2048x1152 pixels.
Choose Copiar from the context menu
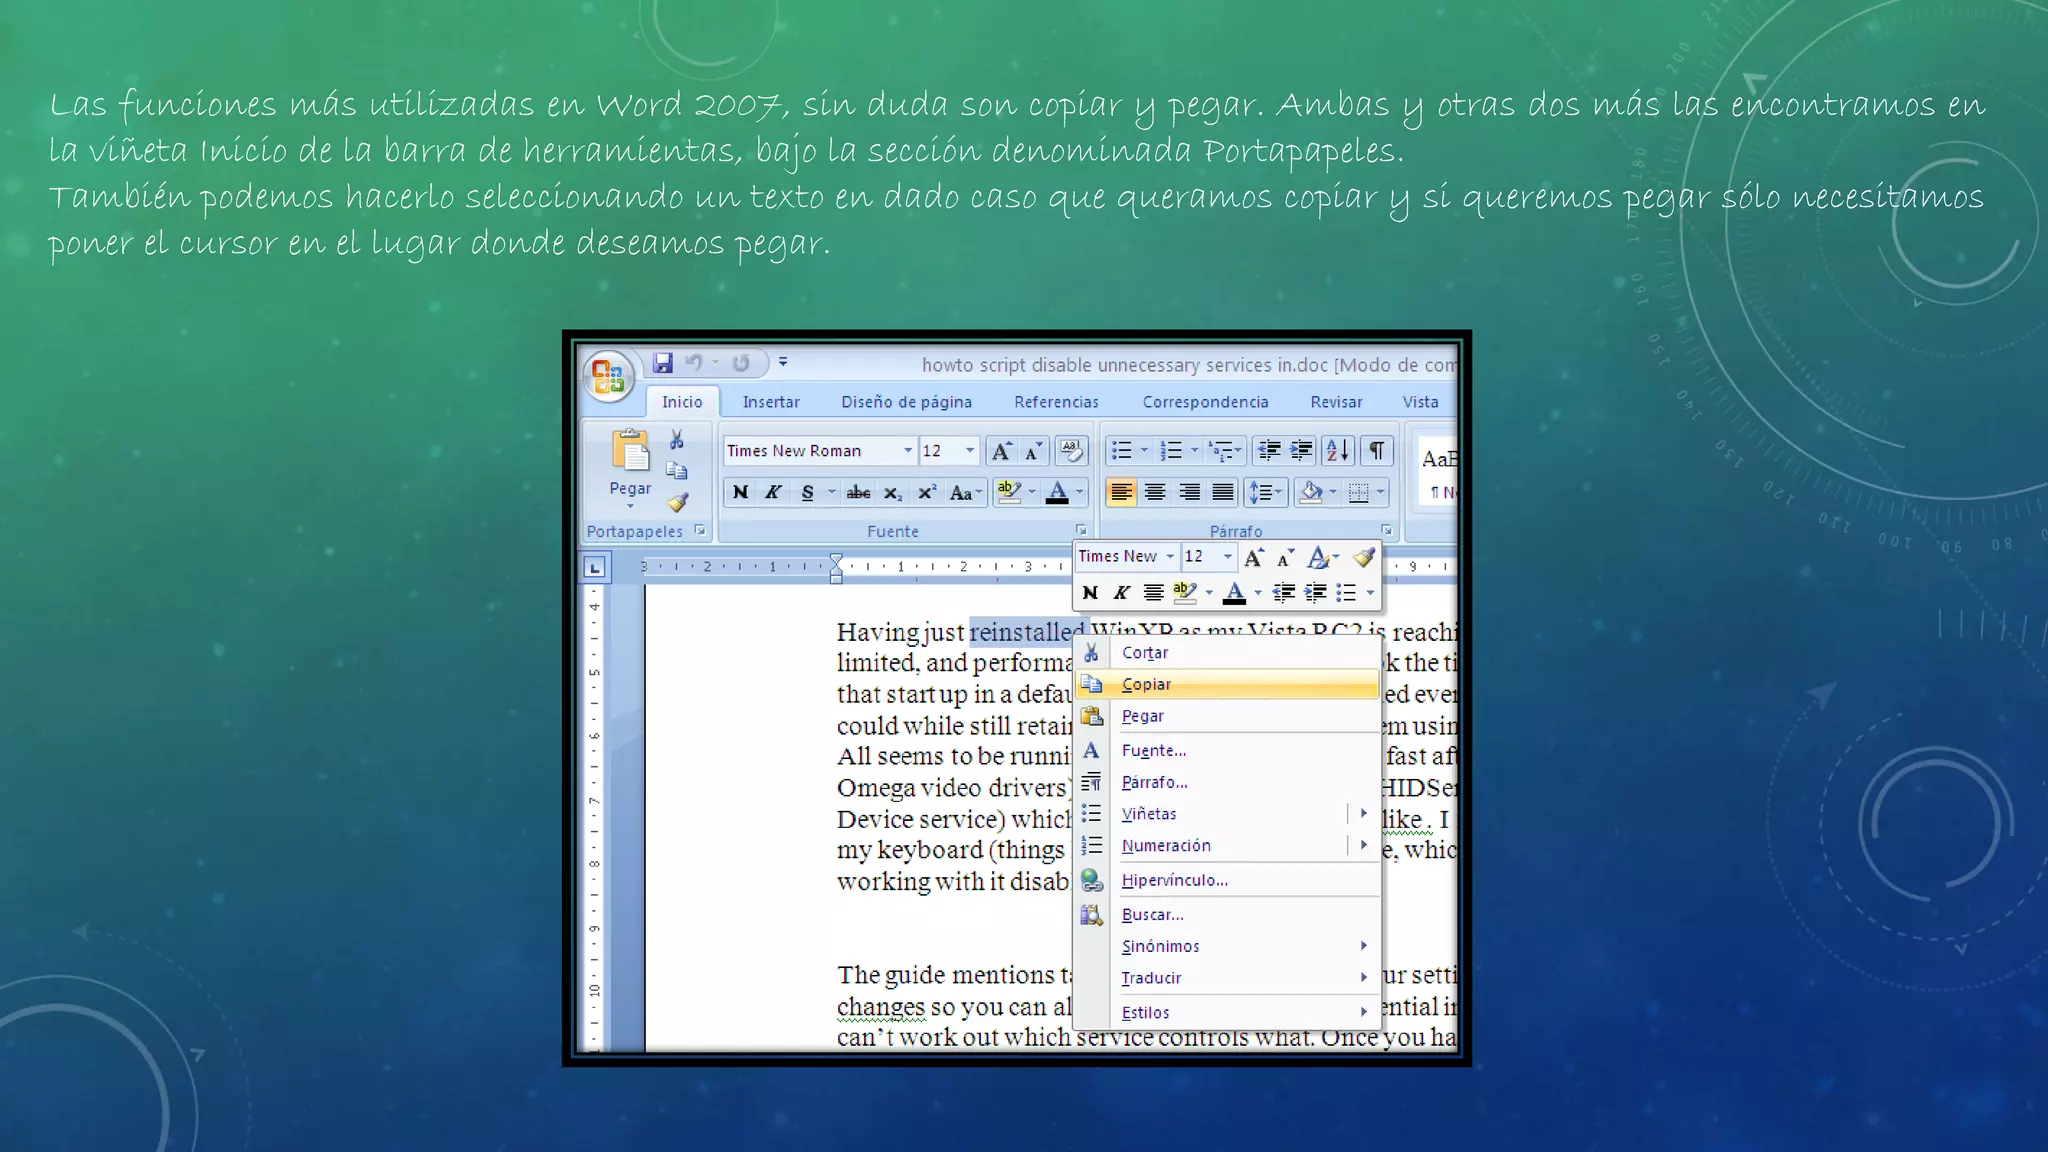click(1228, 685)
